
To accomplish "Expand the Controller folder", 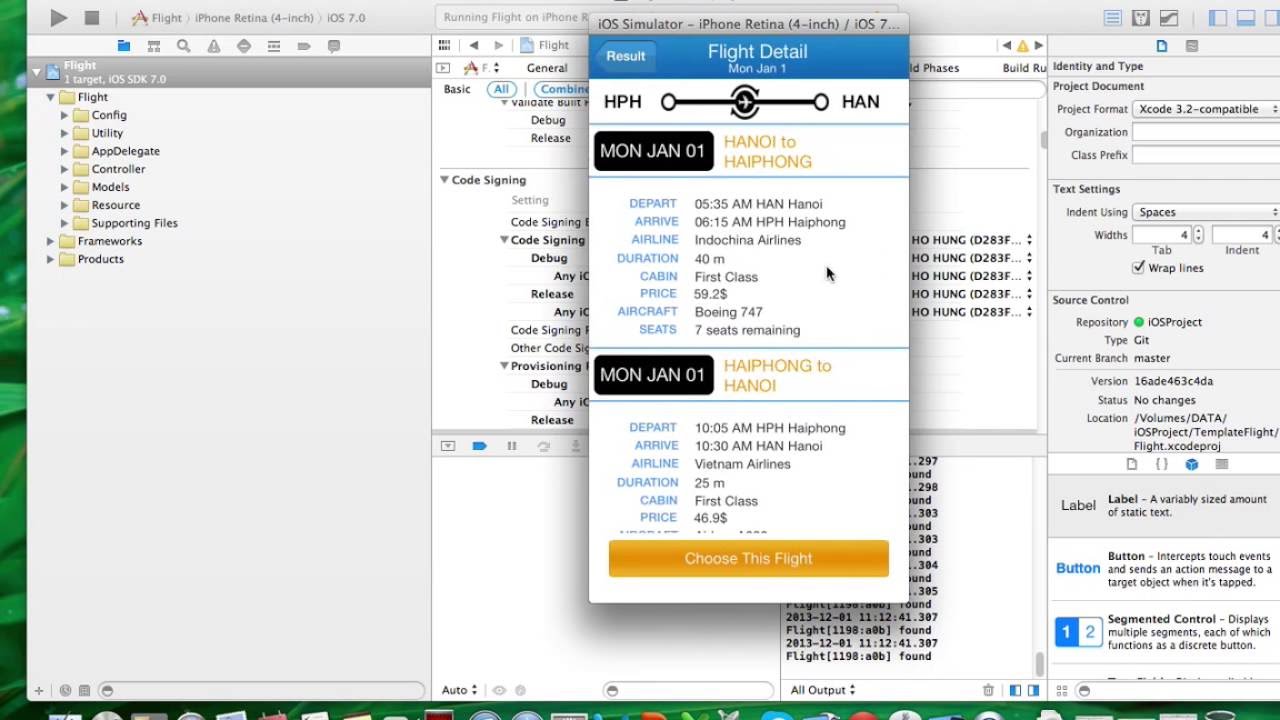I will [x=64, y=169].
